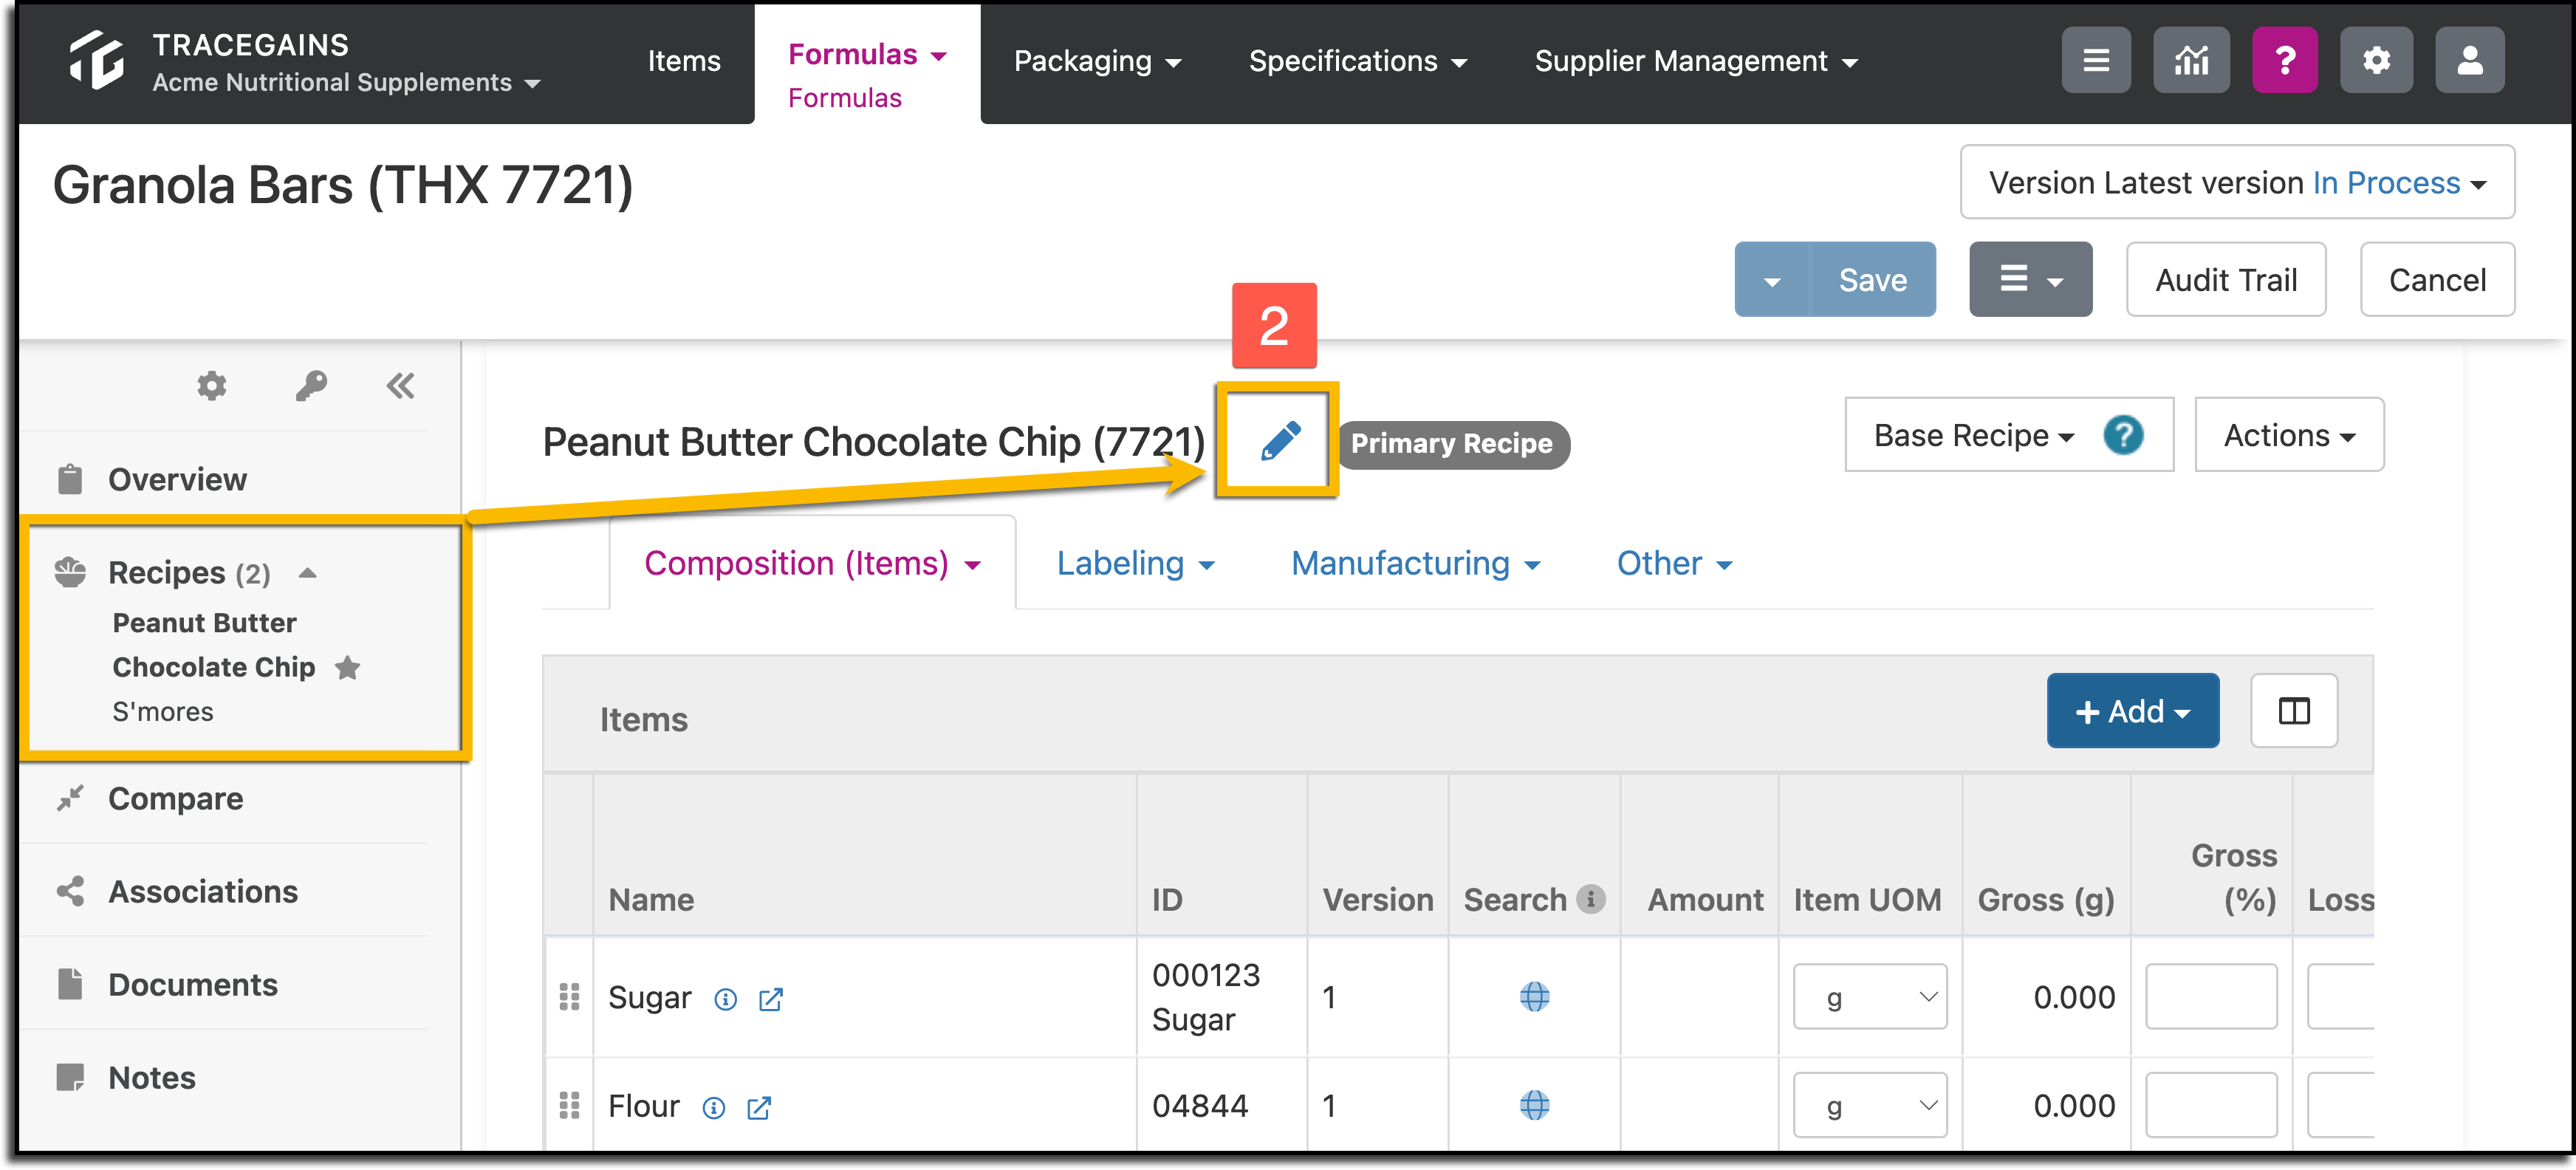Click the info icon next to Flour
Viewport: 2576px width, 1170px height.
(x=713, y=1107)
